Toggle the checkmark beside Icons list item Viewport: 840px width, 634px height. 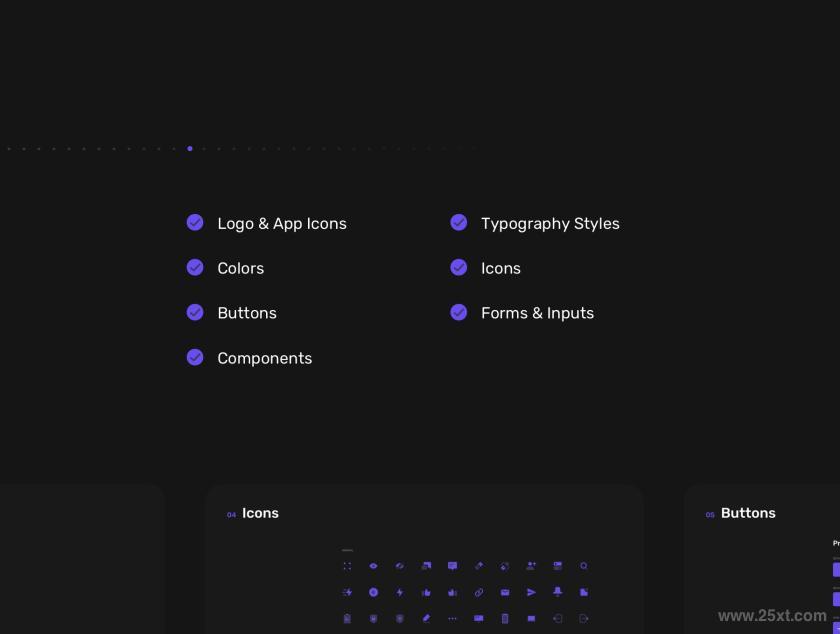point(459,267)
